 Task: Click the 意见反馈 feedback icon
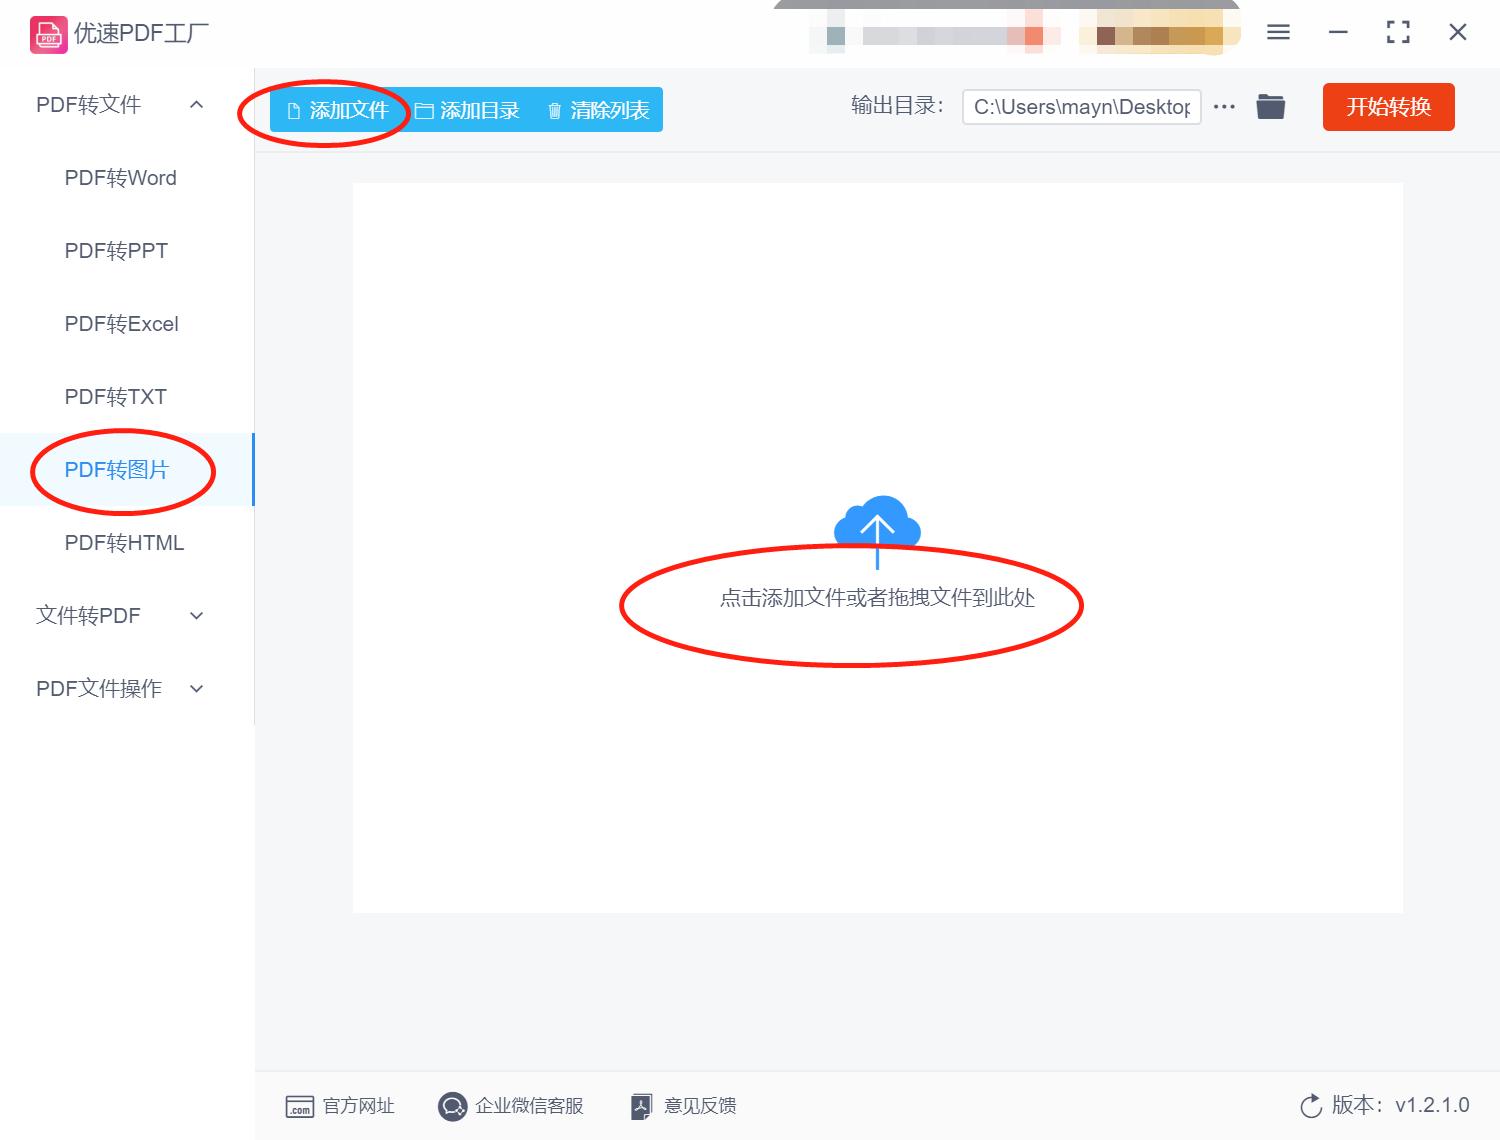tap(641, 1106)
